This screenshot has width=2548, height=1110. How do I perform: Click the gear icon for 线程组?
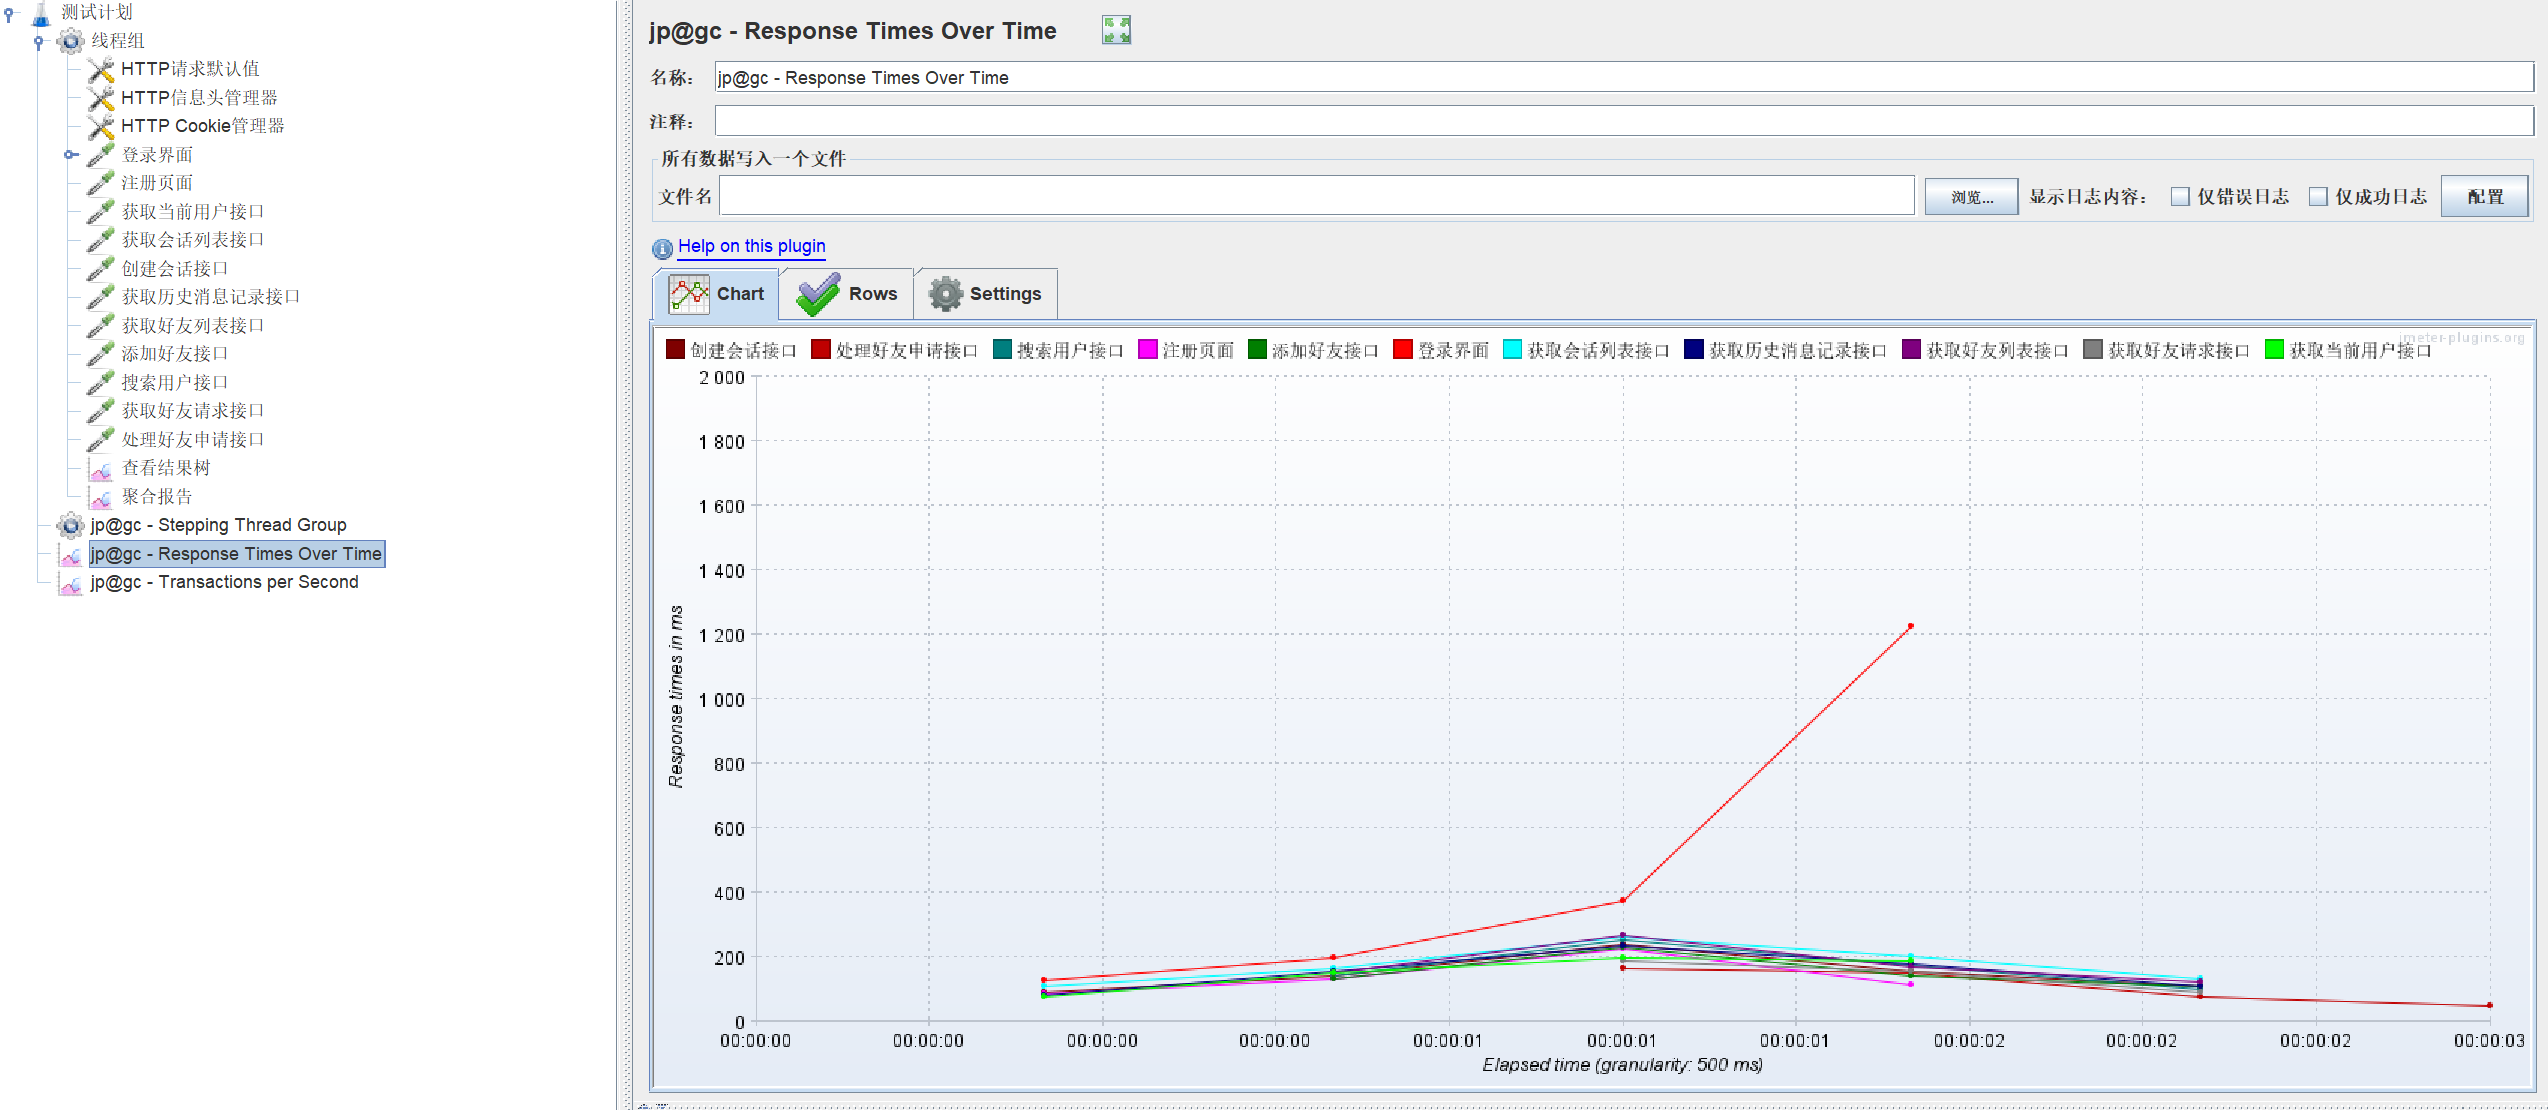click(x=71, y=41)
